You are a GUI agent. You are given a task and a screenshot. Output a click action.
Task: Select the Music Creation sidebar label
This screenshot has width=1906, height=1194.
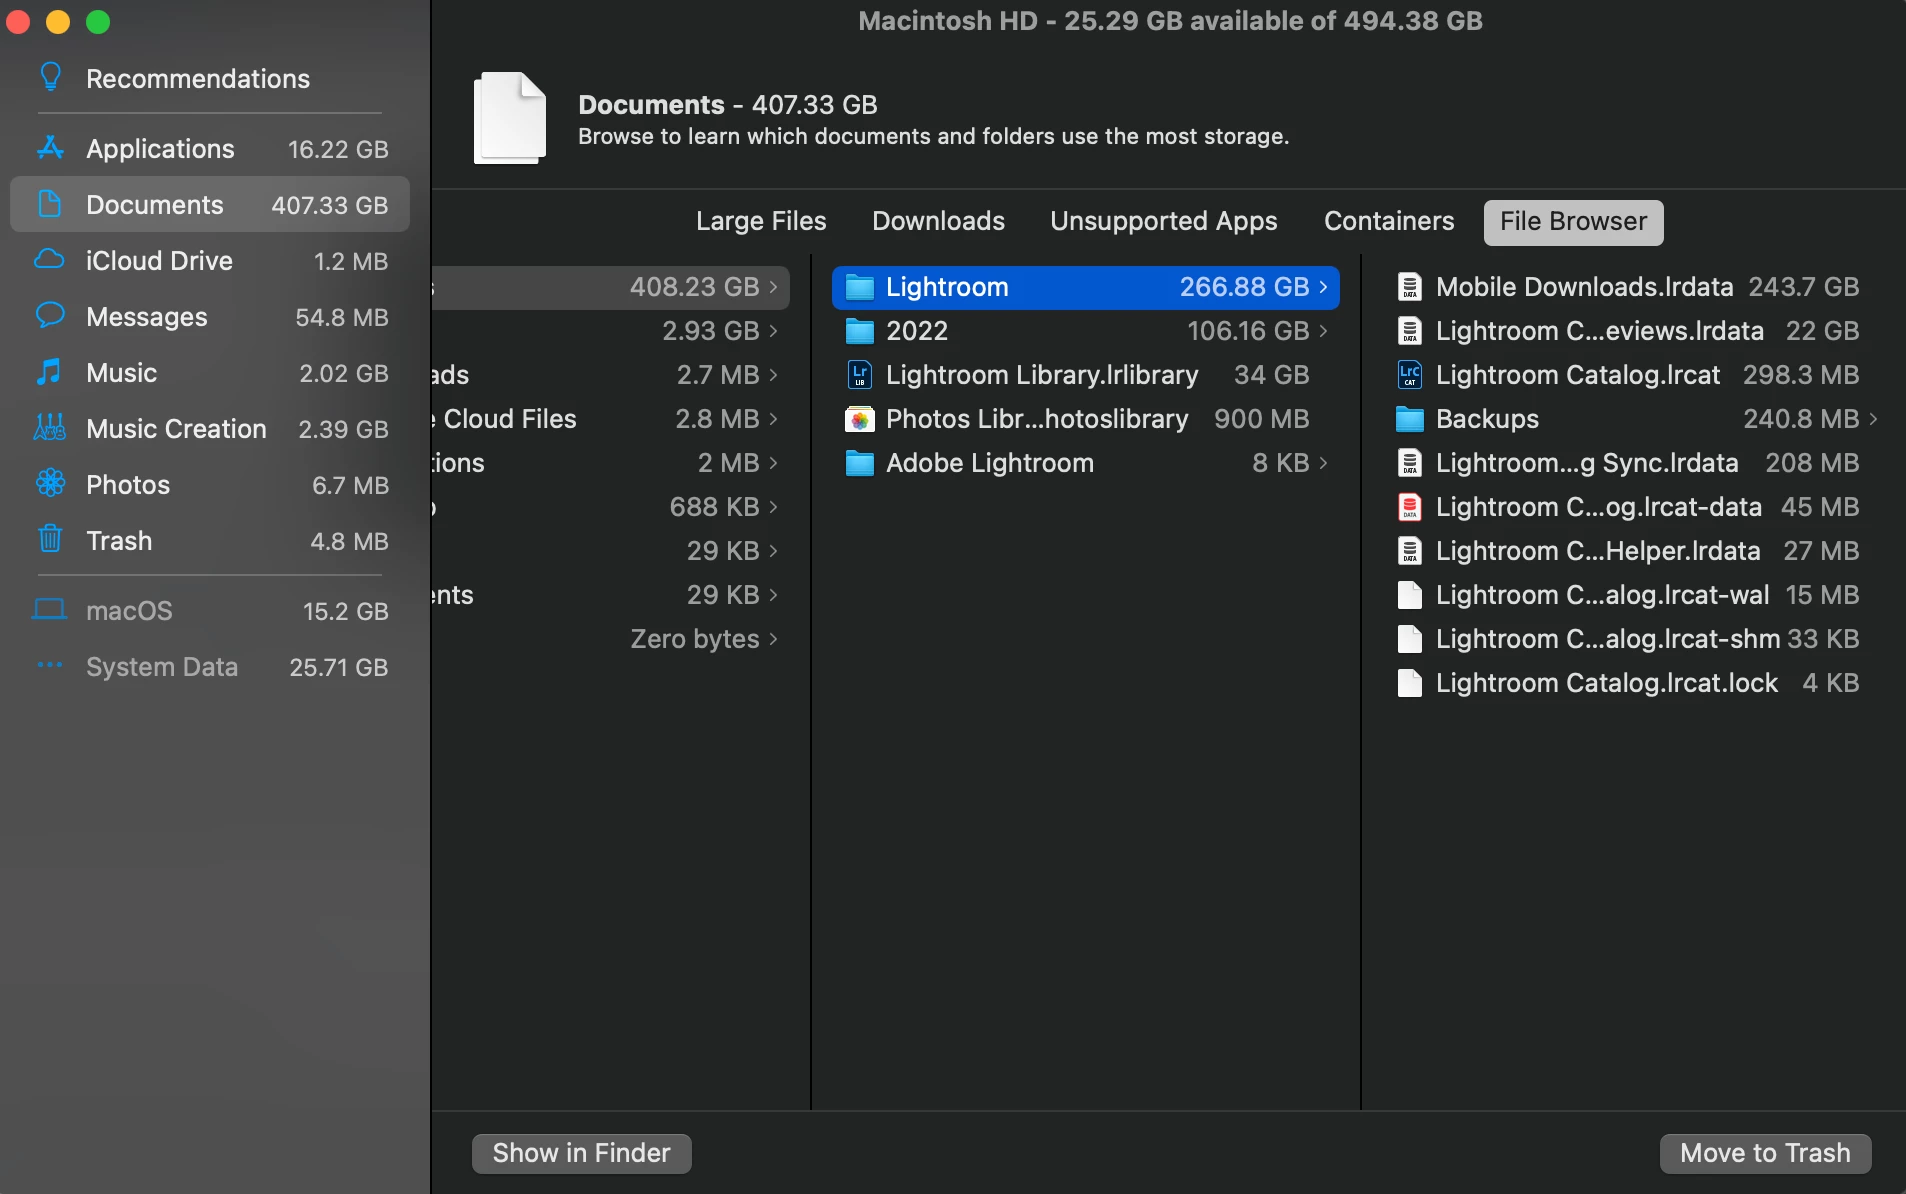(176, 429)
